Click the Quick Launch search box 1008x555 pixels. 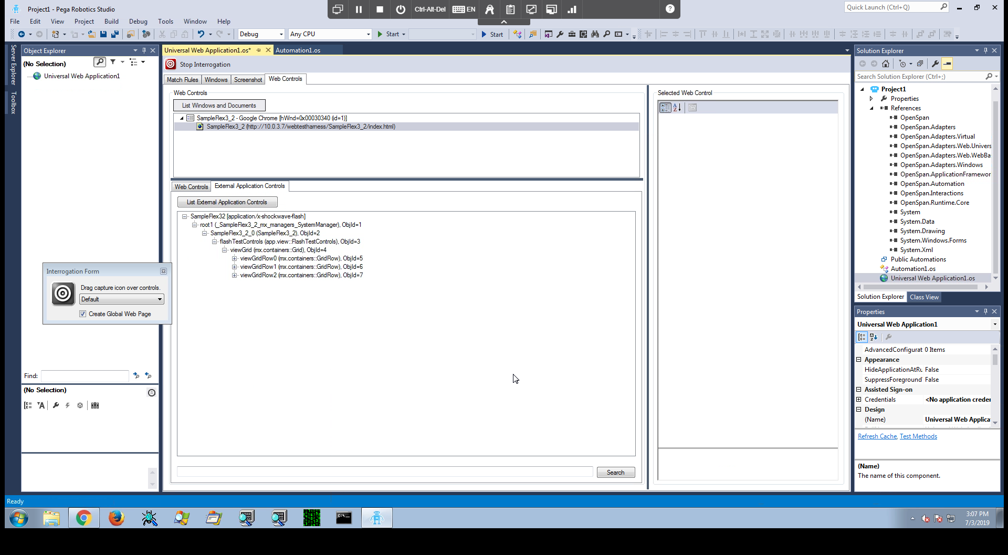pos(896,7)
